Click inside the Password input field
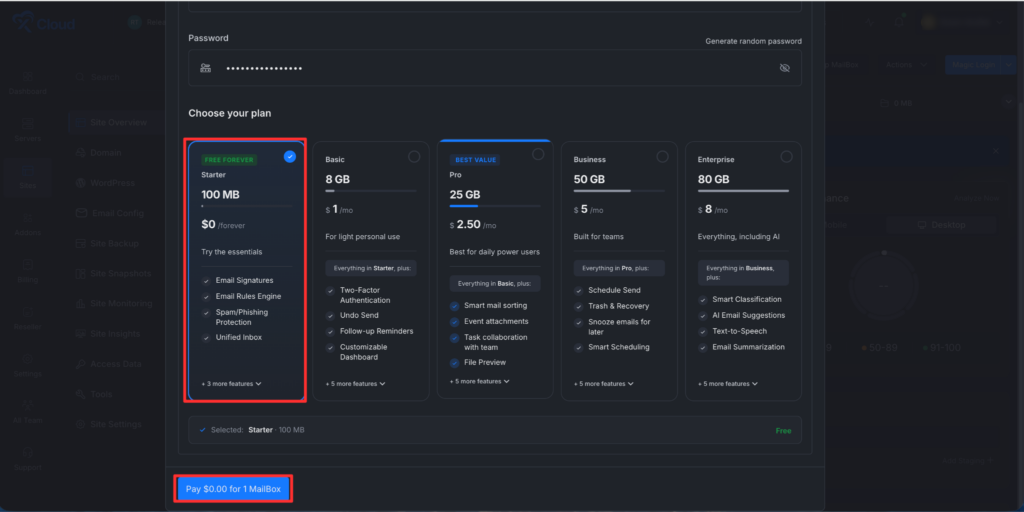Viewport: 1024px width, 512px height. point(495,68)
